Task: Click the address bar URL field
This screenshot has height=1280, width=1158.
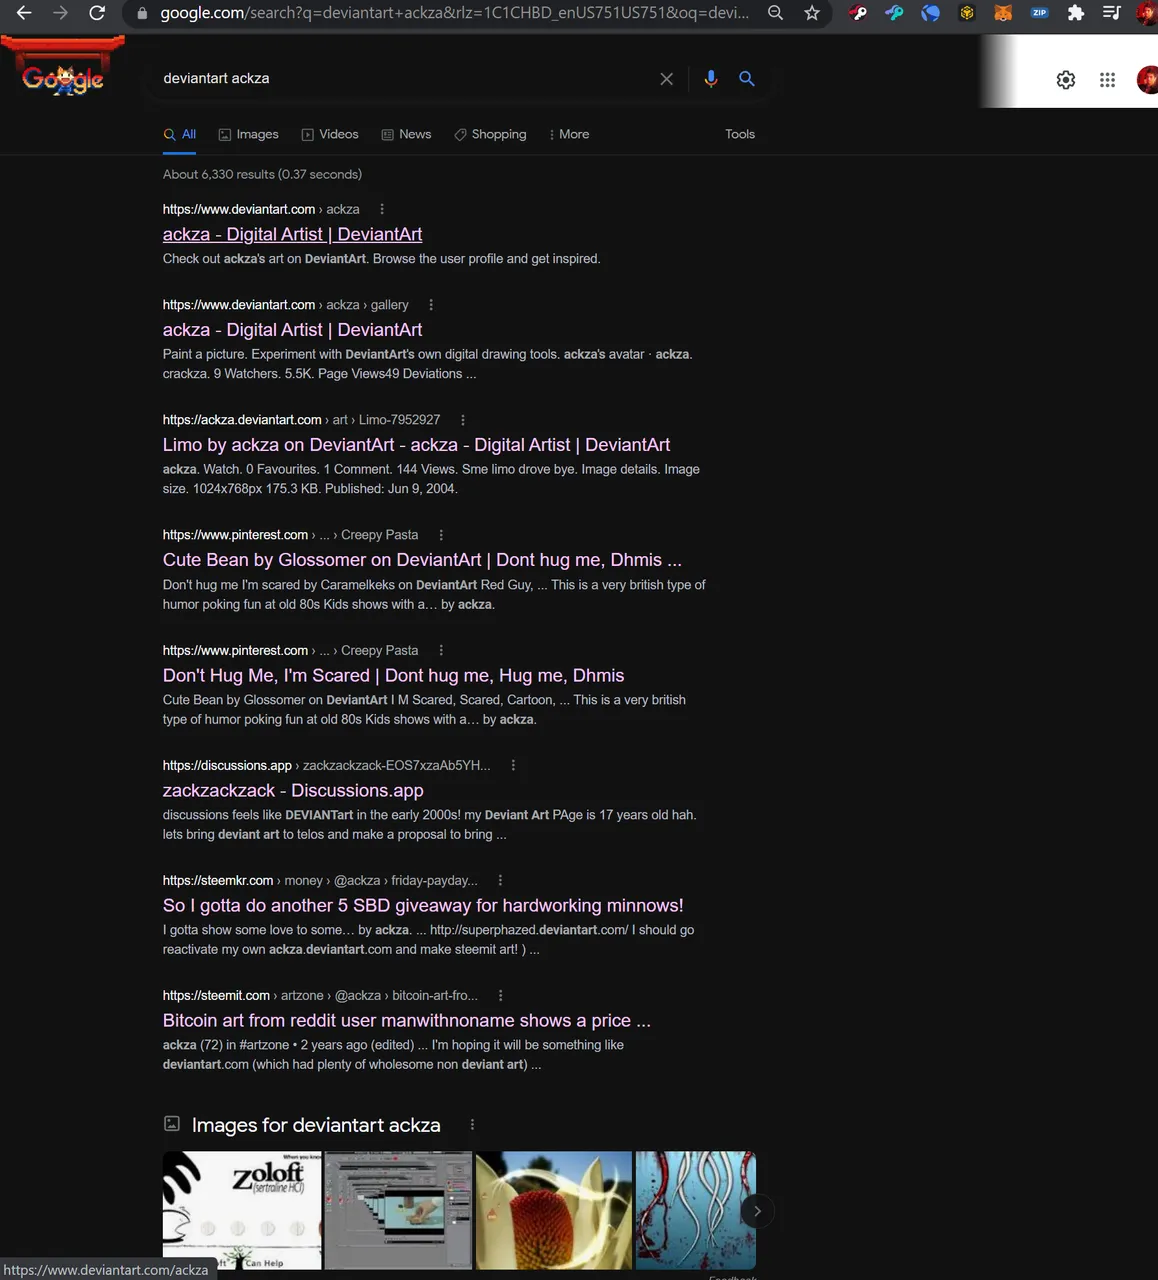Action: [x=454, y=13]
